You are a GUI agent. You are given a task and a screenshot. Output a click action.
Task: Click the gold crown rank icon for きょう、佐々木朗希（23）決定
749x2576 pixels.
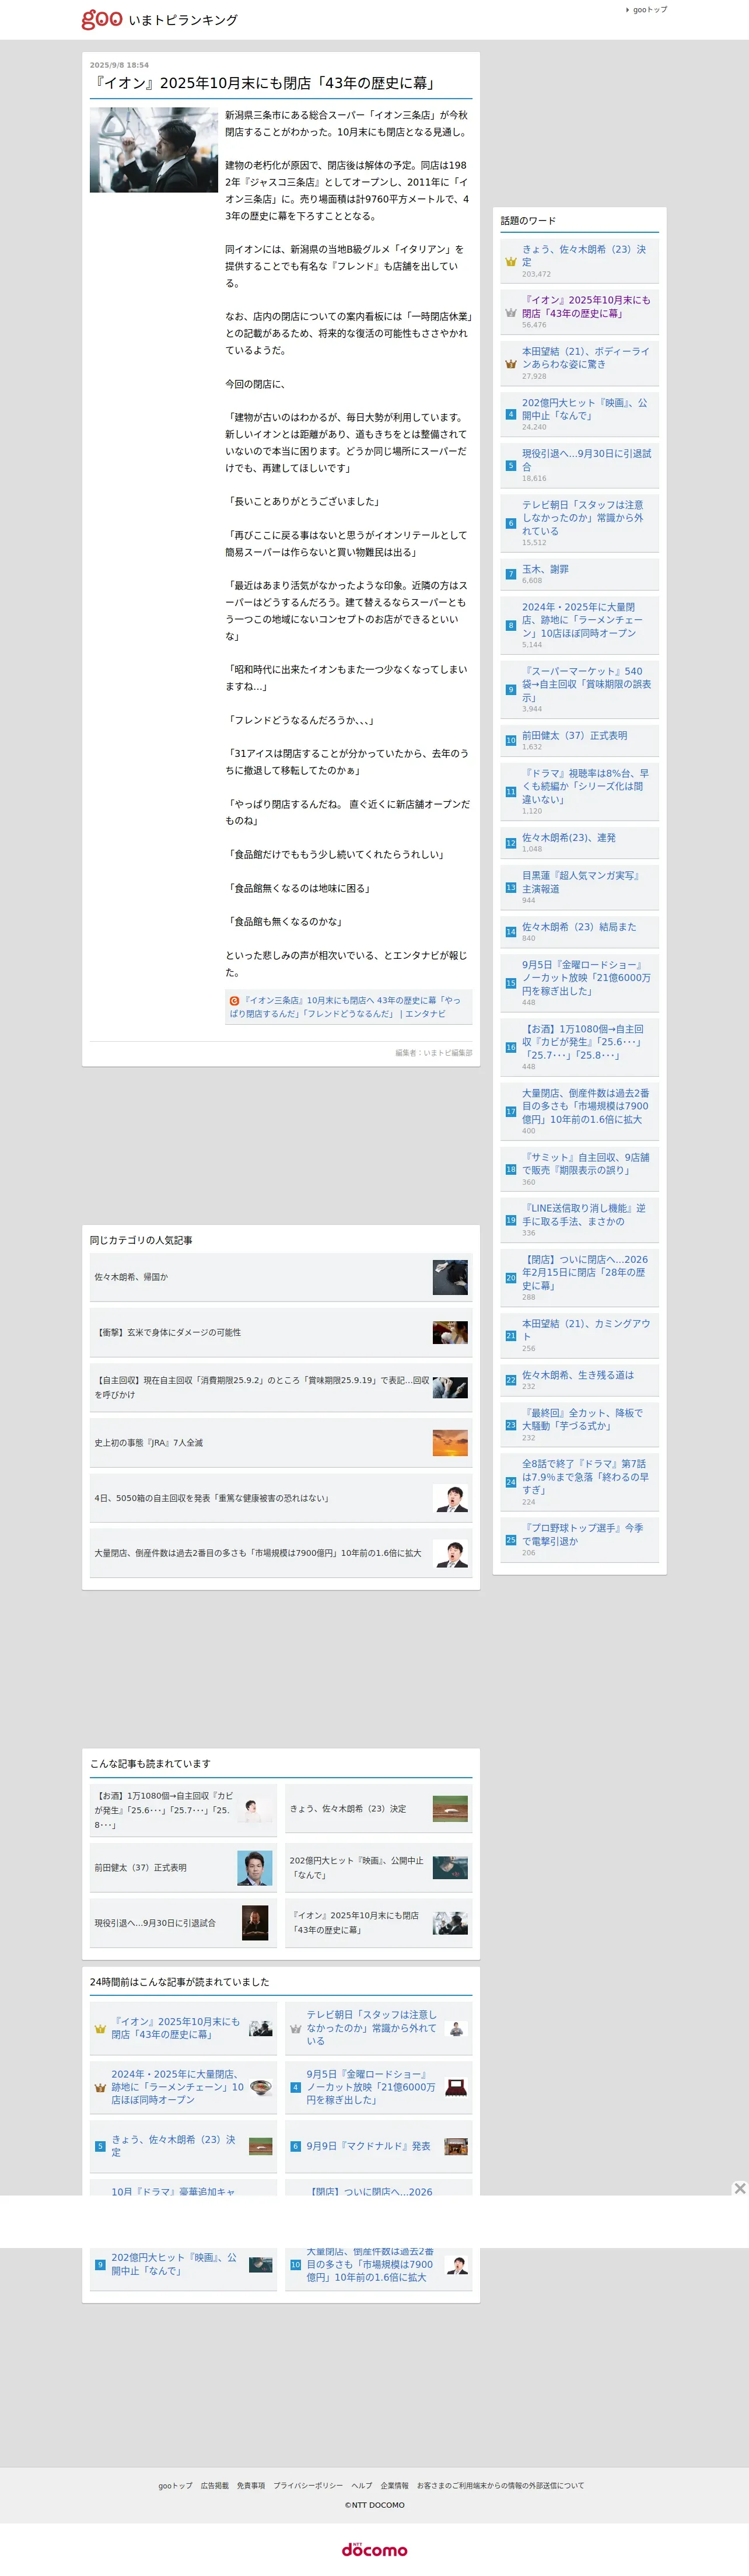(x=511, y=262)
